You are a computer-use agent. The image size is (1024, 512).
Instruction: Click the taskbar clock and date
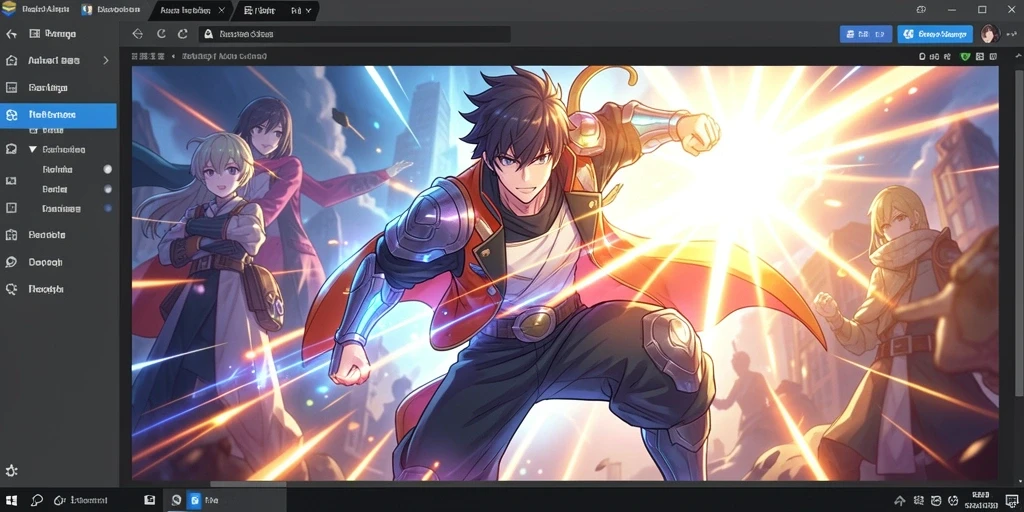click(x=980, y=500)
